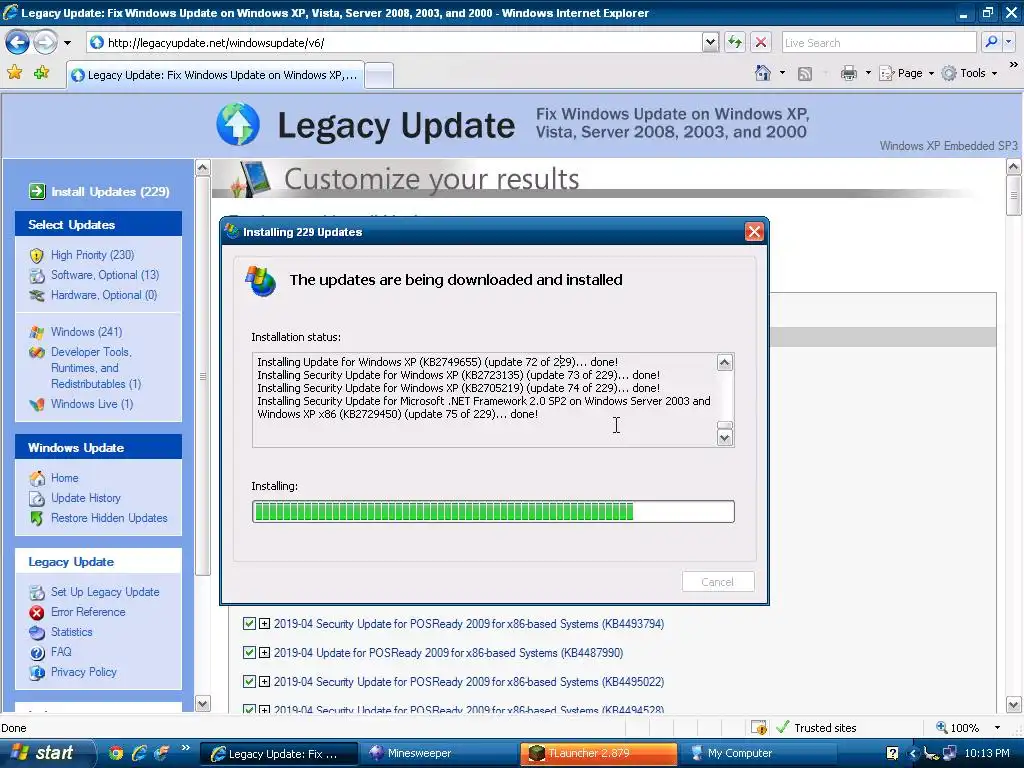
Task: Switch to Minesweeper taskbar window
Action: (438, 753)
